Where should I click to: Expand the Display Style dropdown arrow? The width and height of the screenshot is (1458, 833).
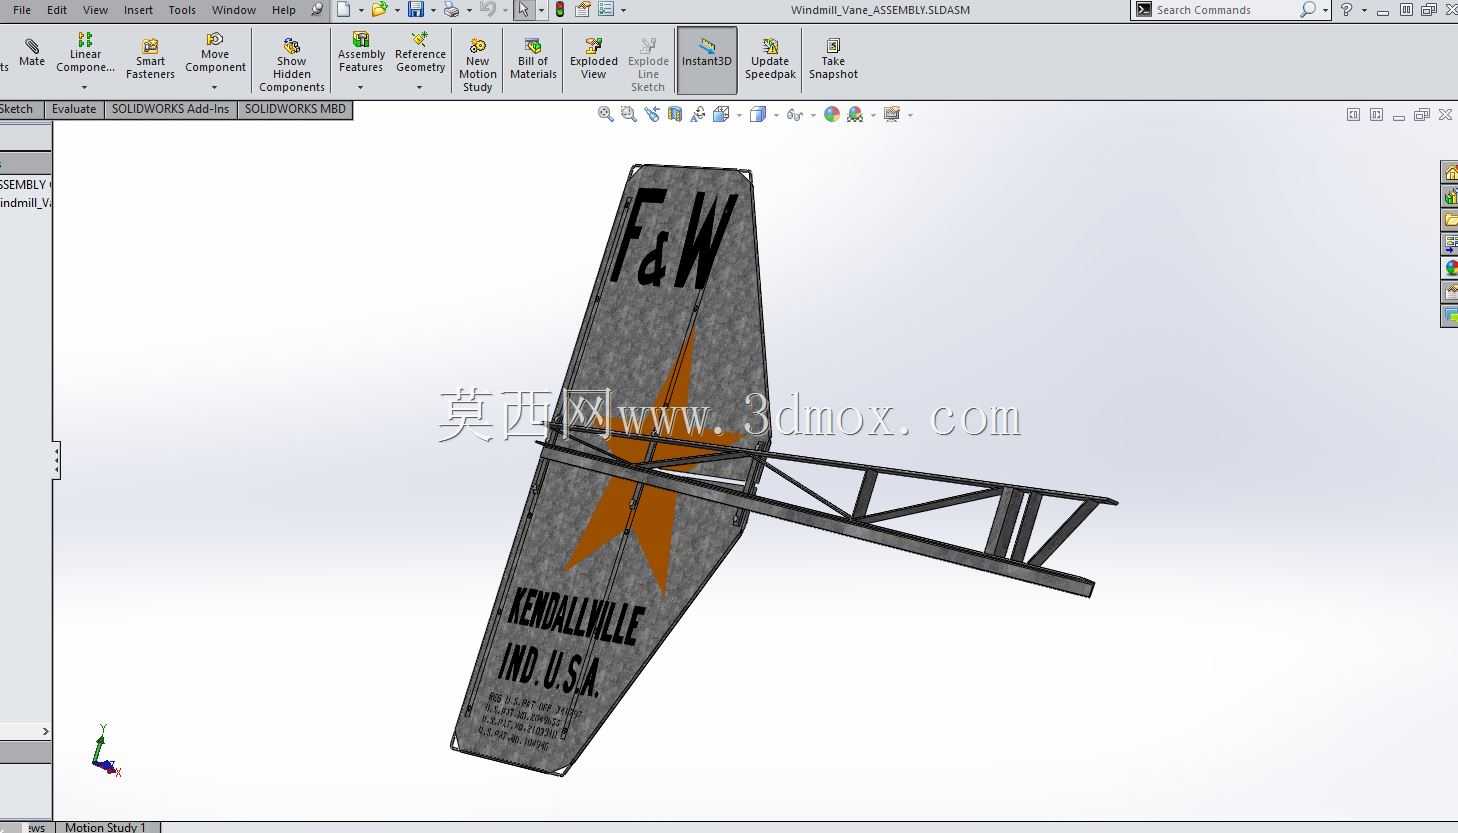coord(775,115)
